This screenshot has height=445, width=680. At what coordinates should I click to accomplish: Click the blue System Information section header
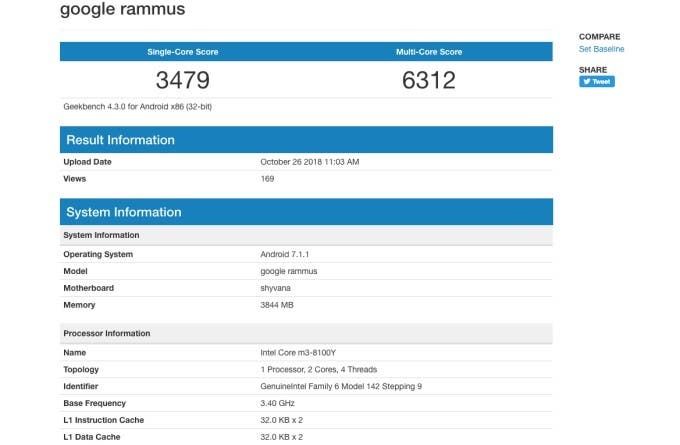coord(306,212)
